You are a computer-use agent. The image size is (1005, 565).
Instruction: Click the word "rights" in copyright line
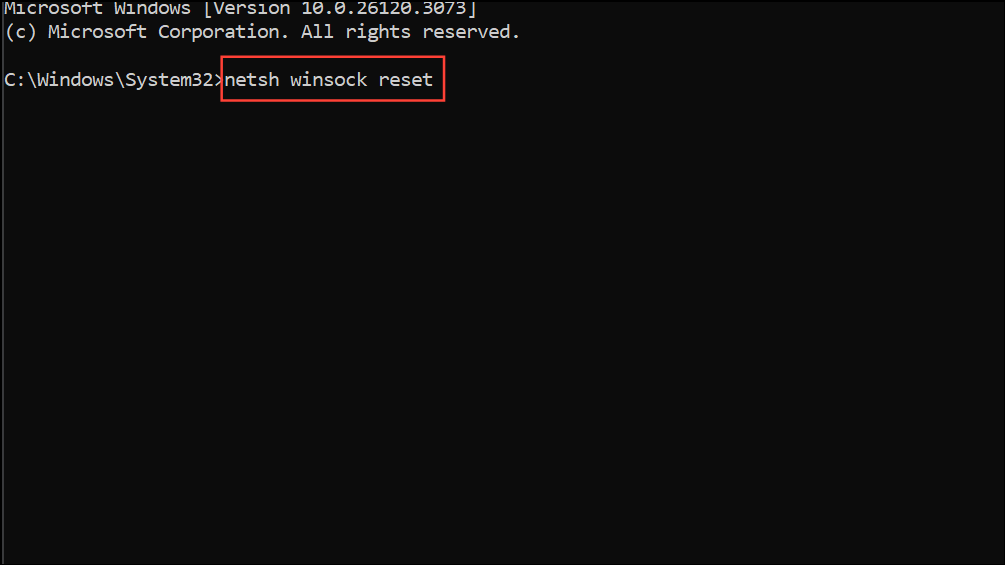(x=378, y=32)
